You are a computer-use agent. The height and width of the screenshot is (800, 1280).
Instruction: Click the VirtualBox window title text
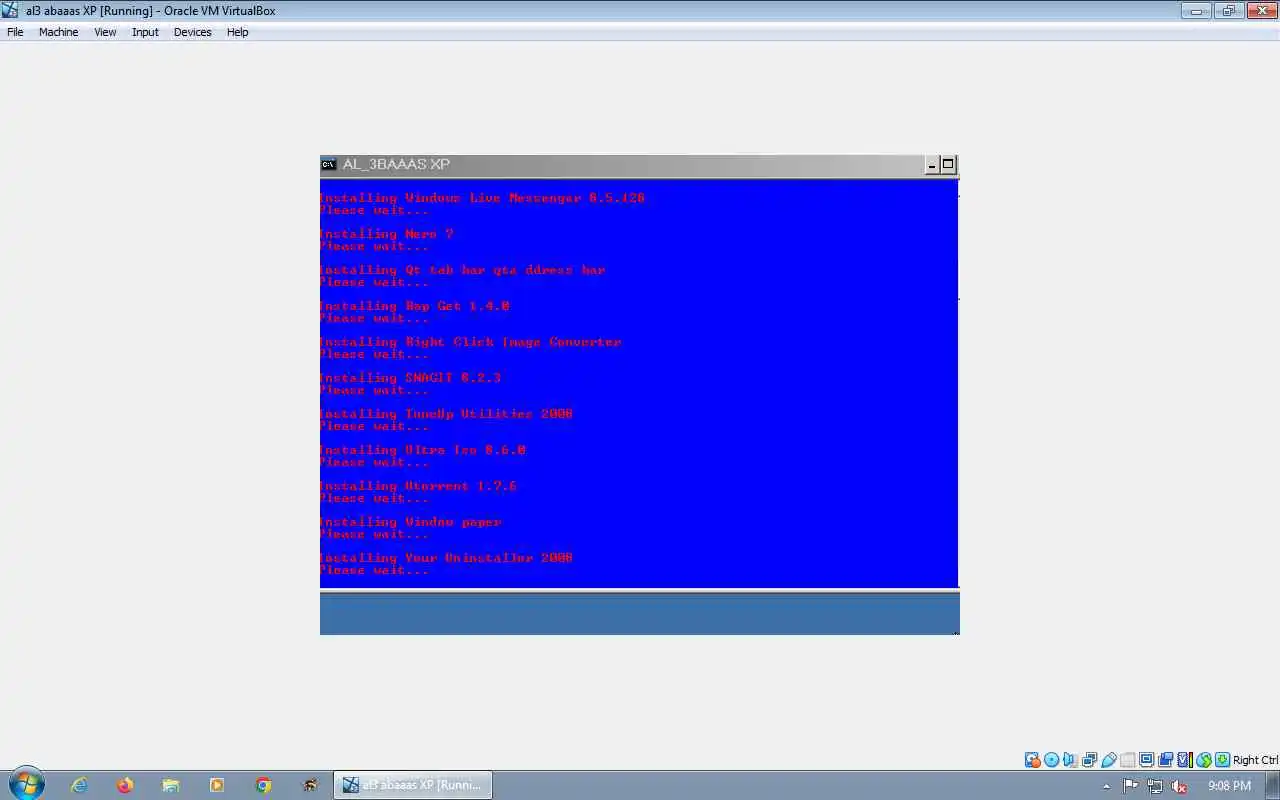point(151,11)
